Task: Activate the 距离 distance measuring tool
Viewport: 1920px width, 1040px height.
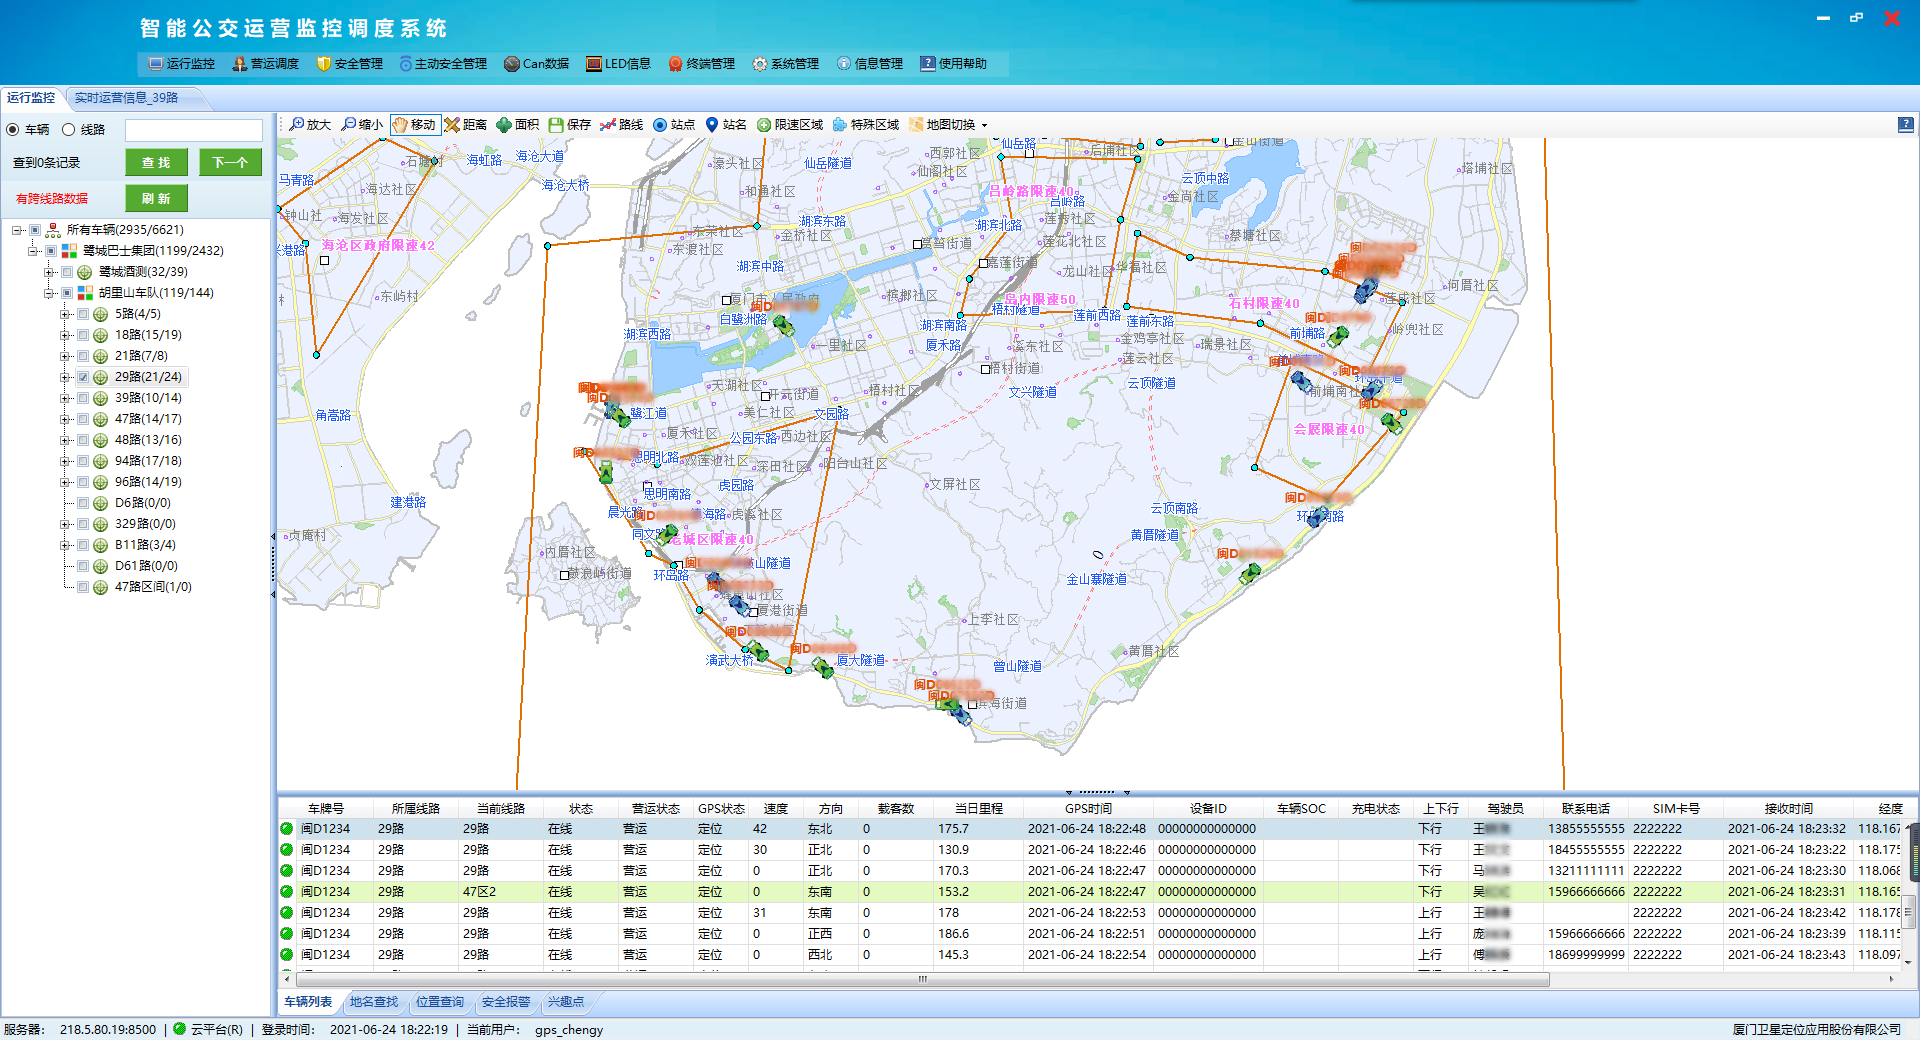Action: click(465, 125)
